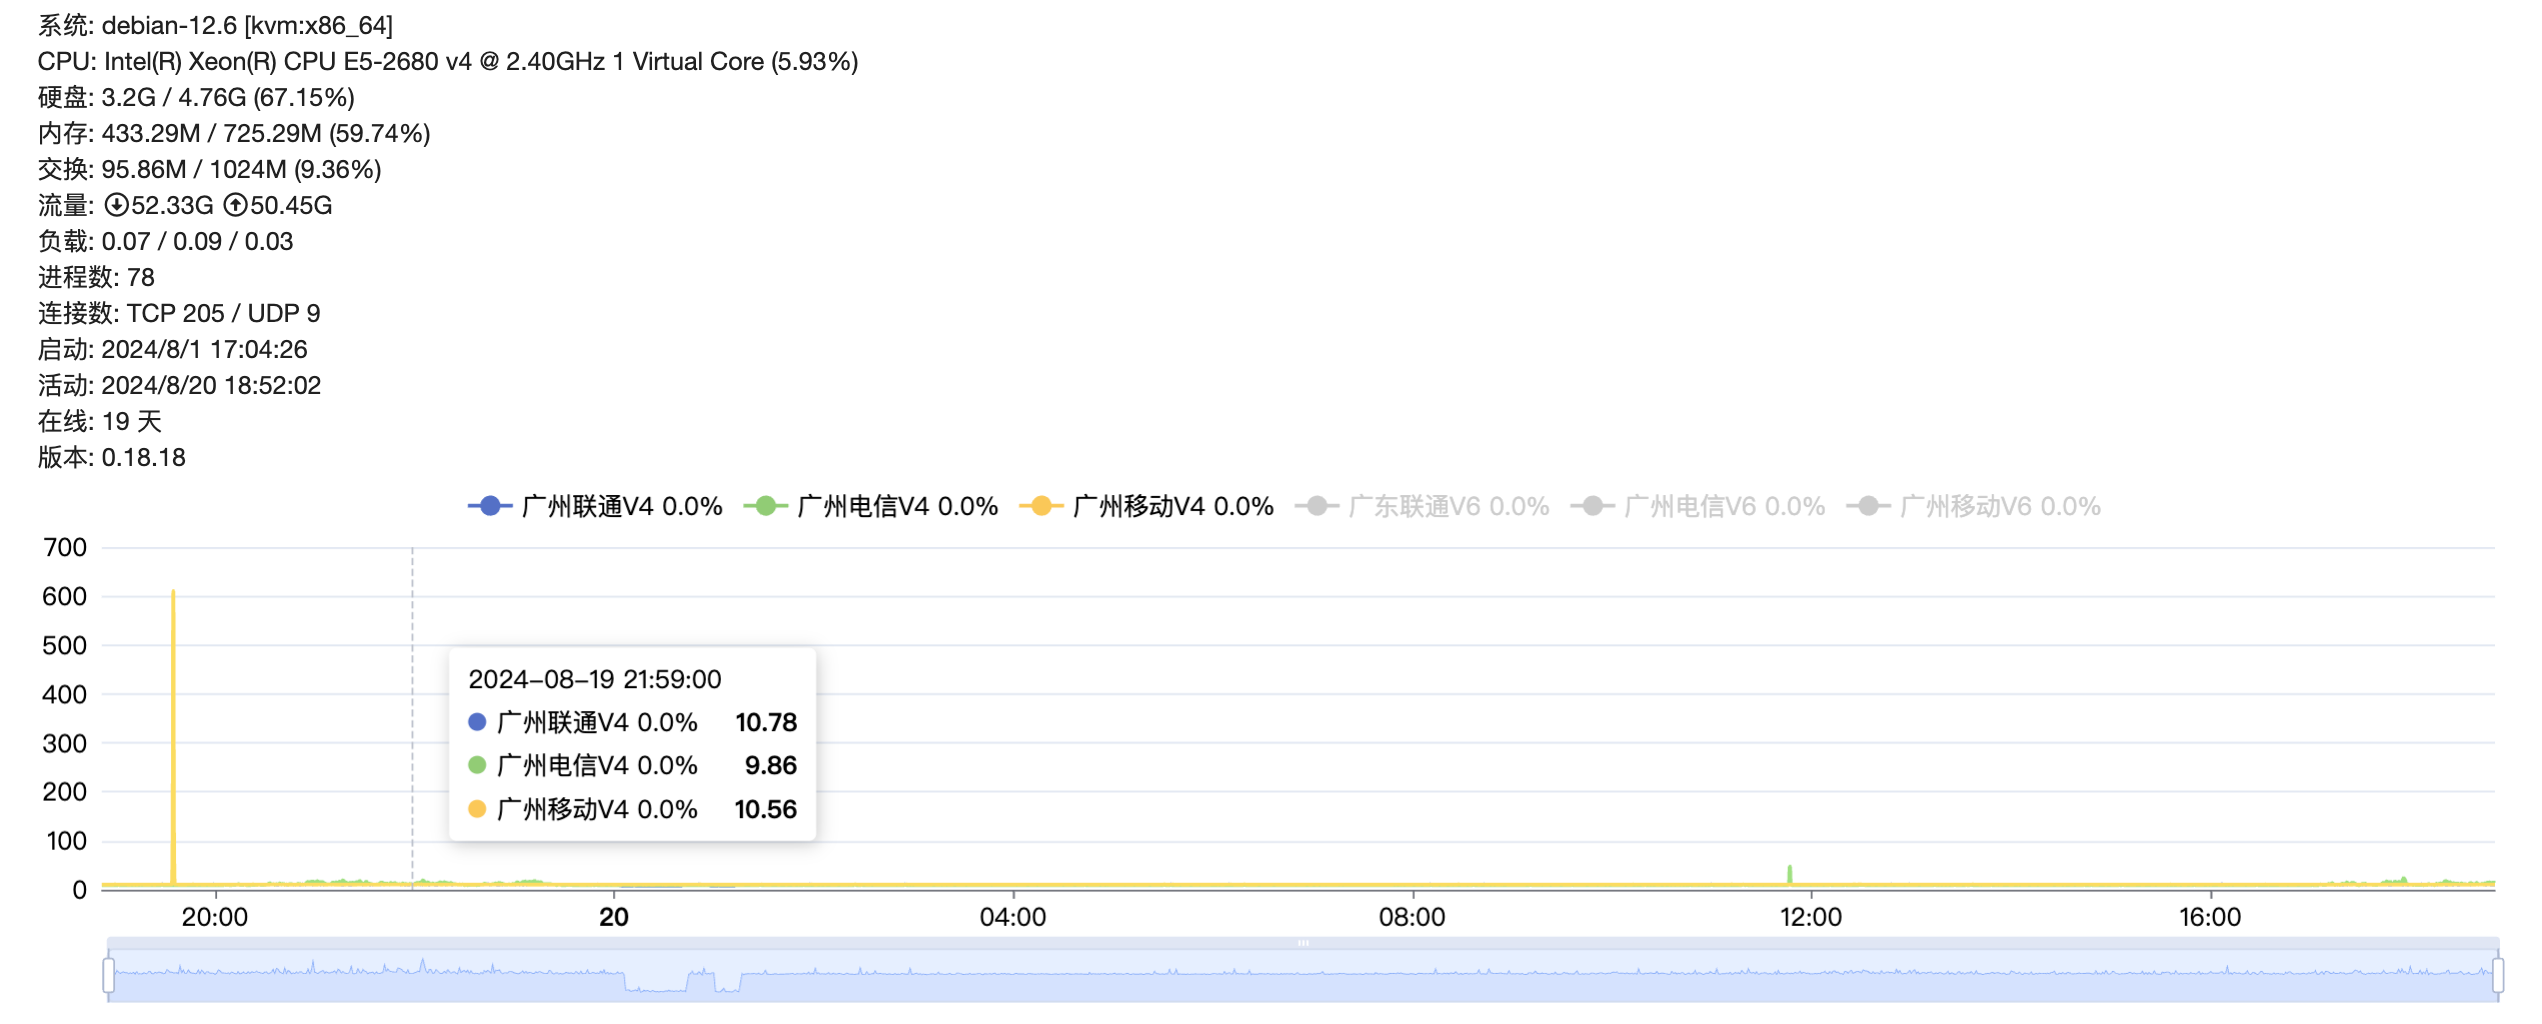
Task: Click the blue 广州联通V4 dot in tooltip
Action: [477, 722]
